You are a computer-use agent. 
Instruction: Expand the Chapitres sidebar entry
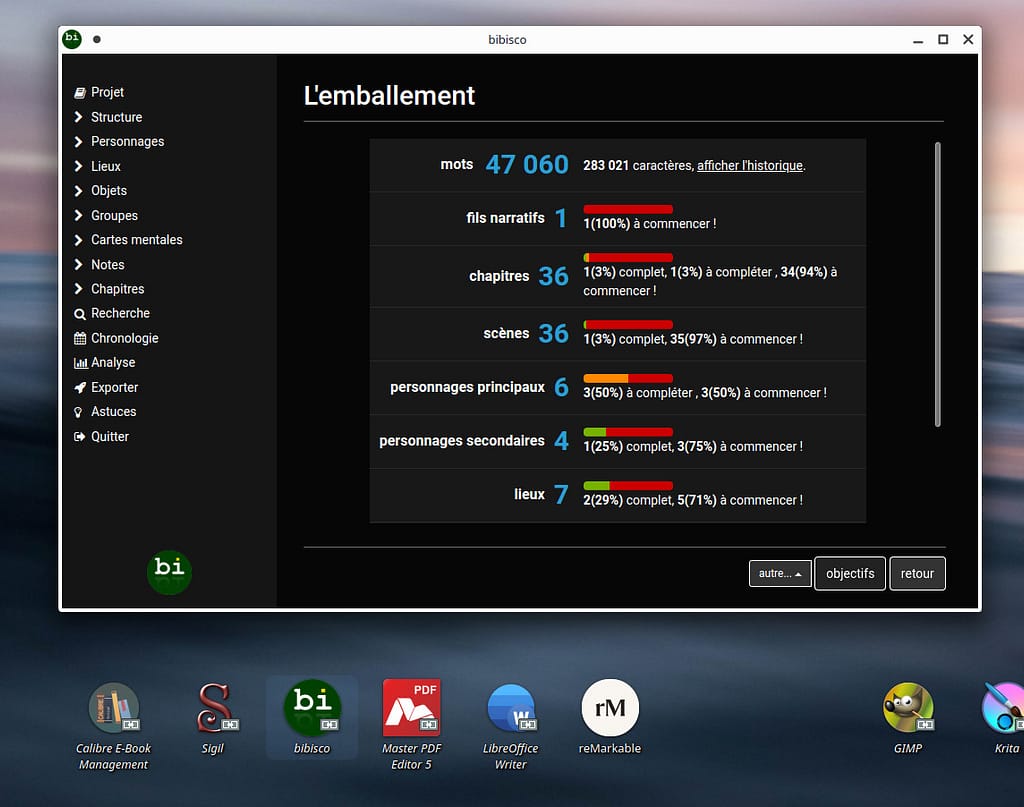79,289
